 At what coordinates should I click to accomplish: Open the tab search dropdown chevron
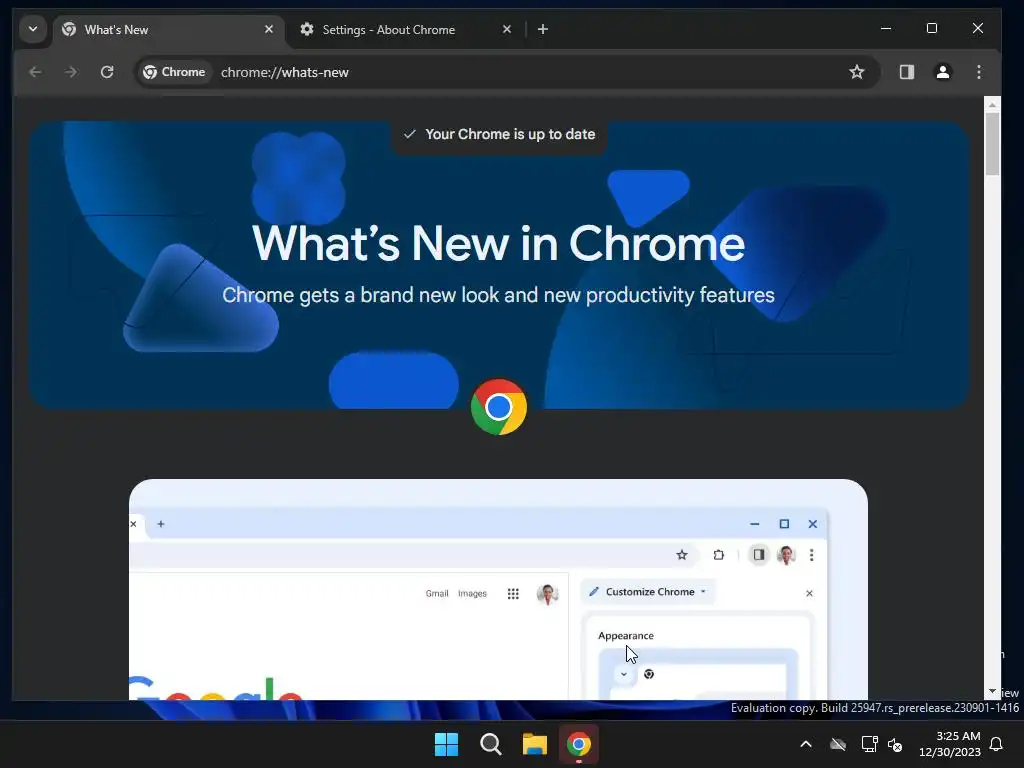[x=33, y=29]
